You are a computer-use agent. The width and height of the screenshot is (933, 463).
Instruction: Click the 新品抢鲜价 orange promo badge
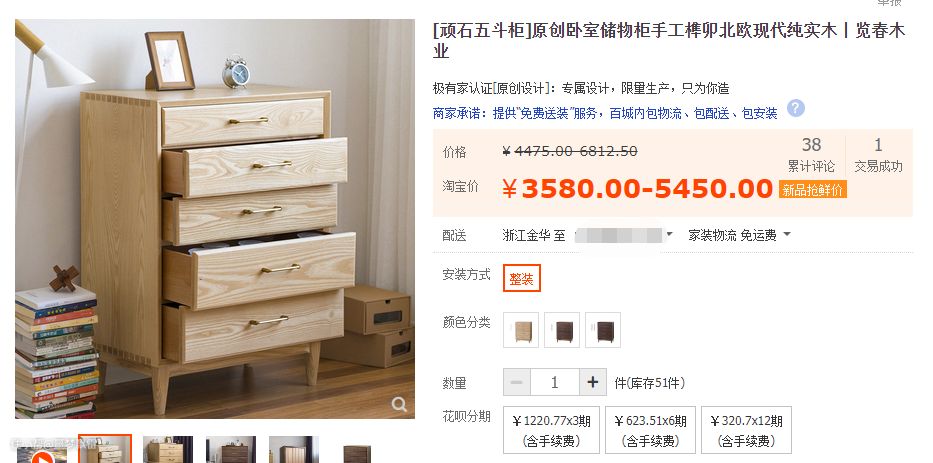point(812,190)
